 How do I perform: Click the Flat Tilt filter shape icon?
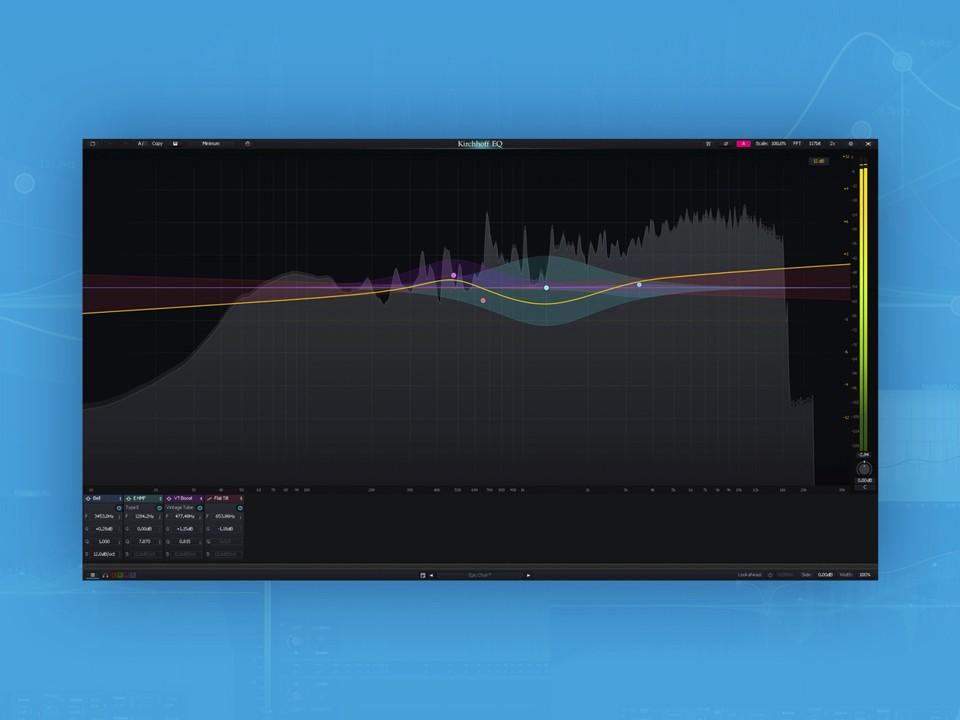[x=209, y=498]
